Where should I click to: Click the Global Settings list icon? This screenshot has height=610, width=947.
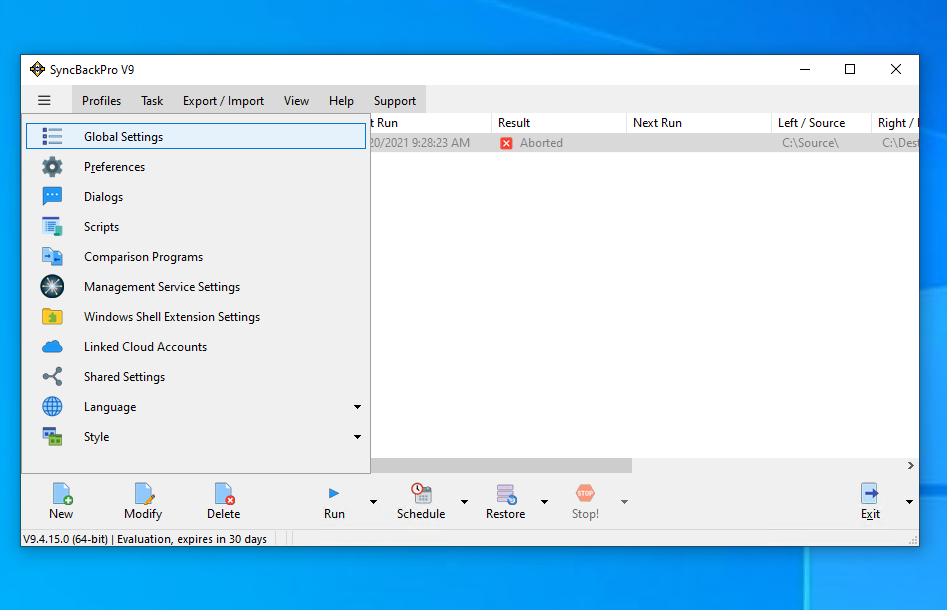coord(52,136)
